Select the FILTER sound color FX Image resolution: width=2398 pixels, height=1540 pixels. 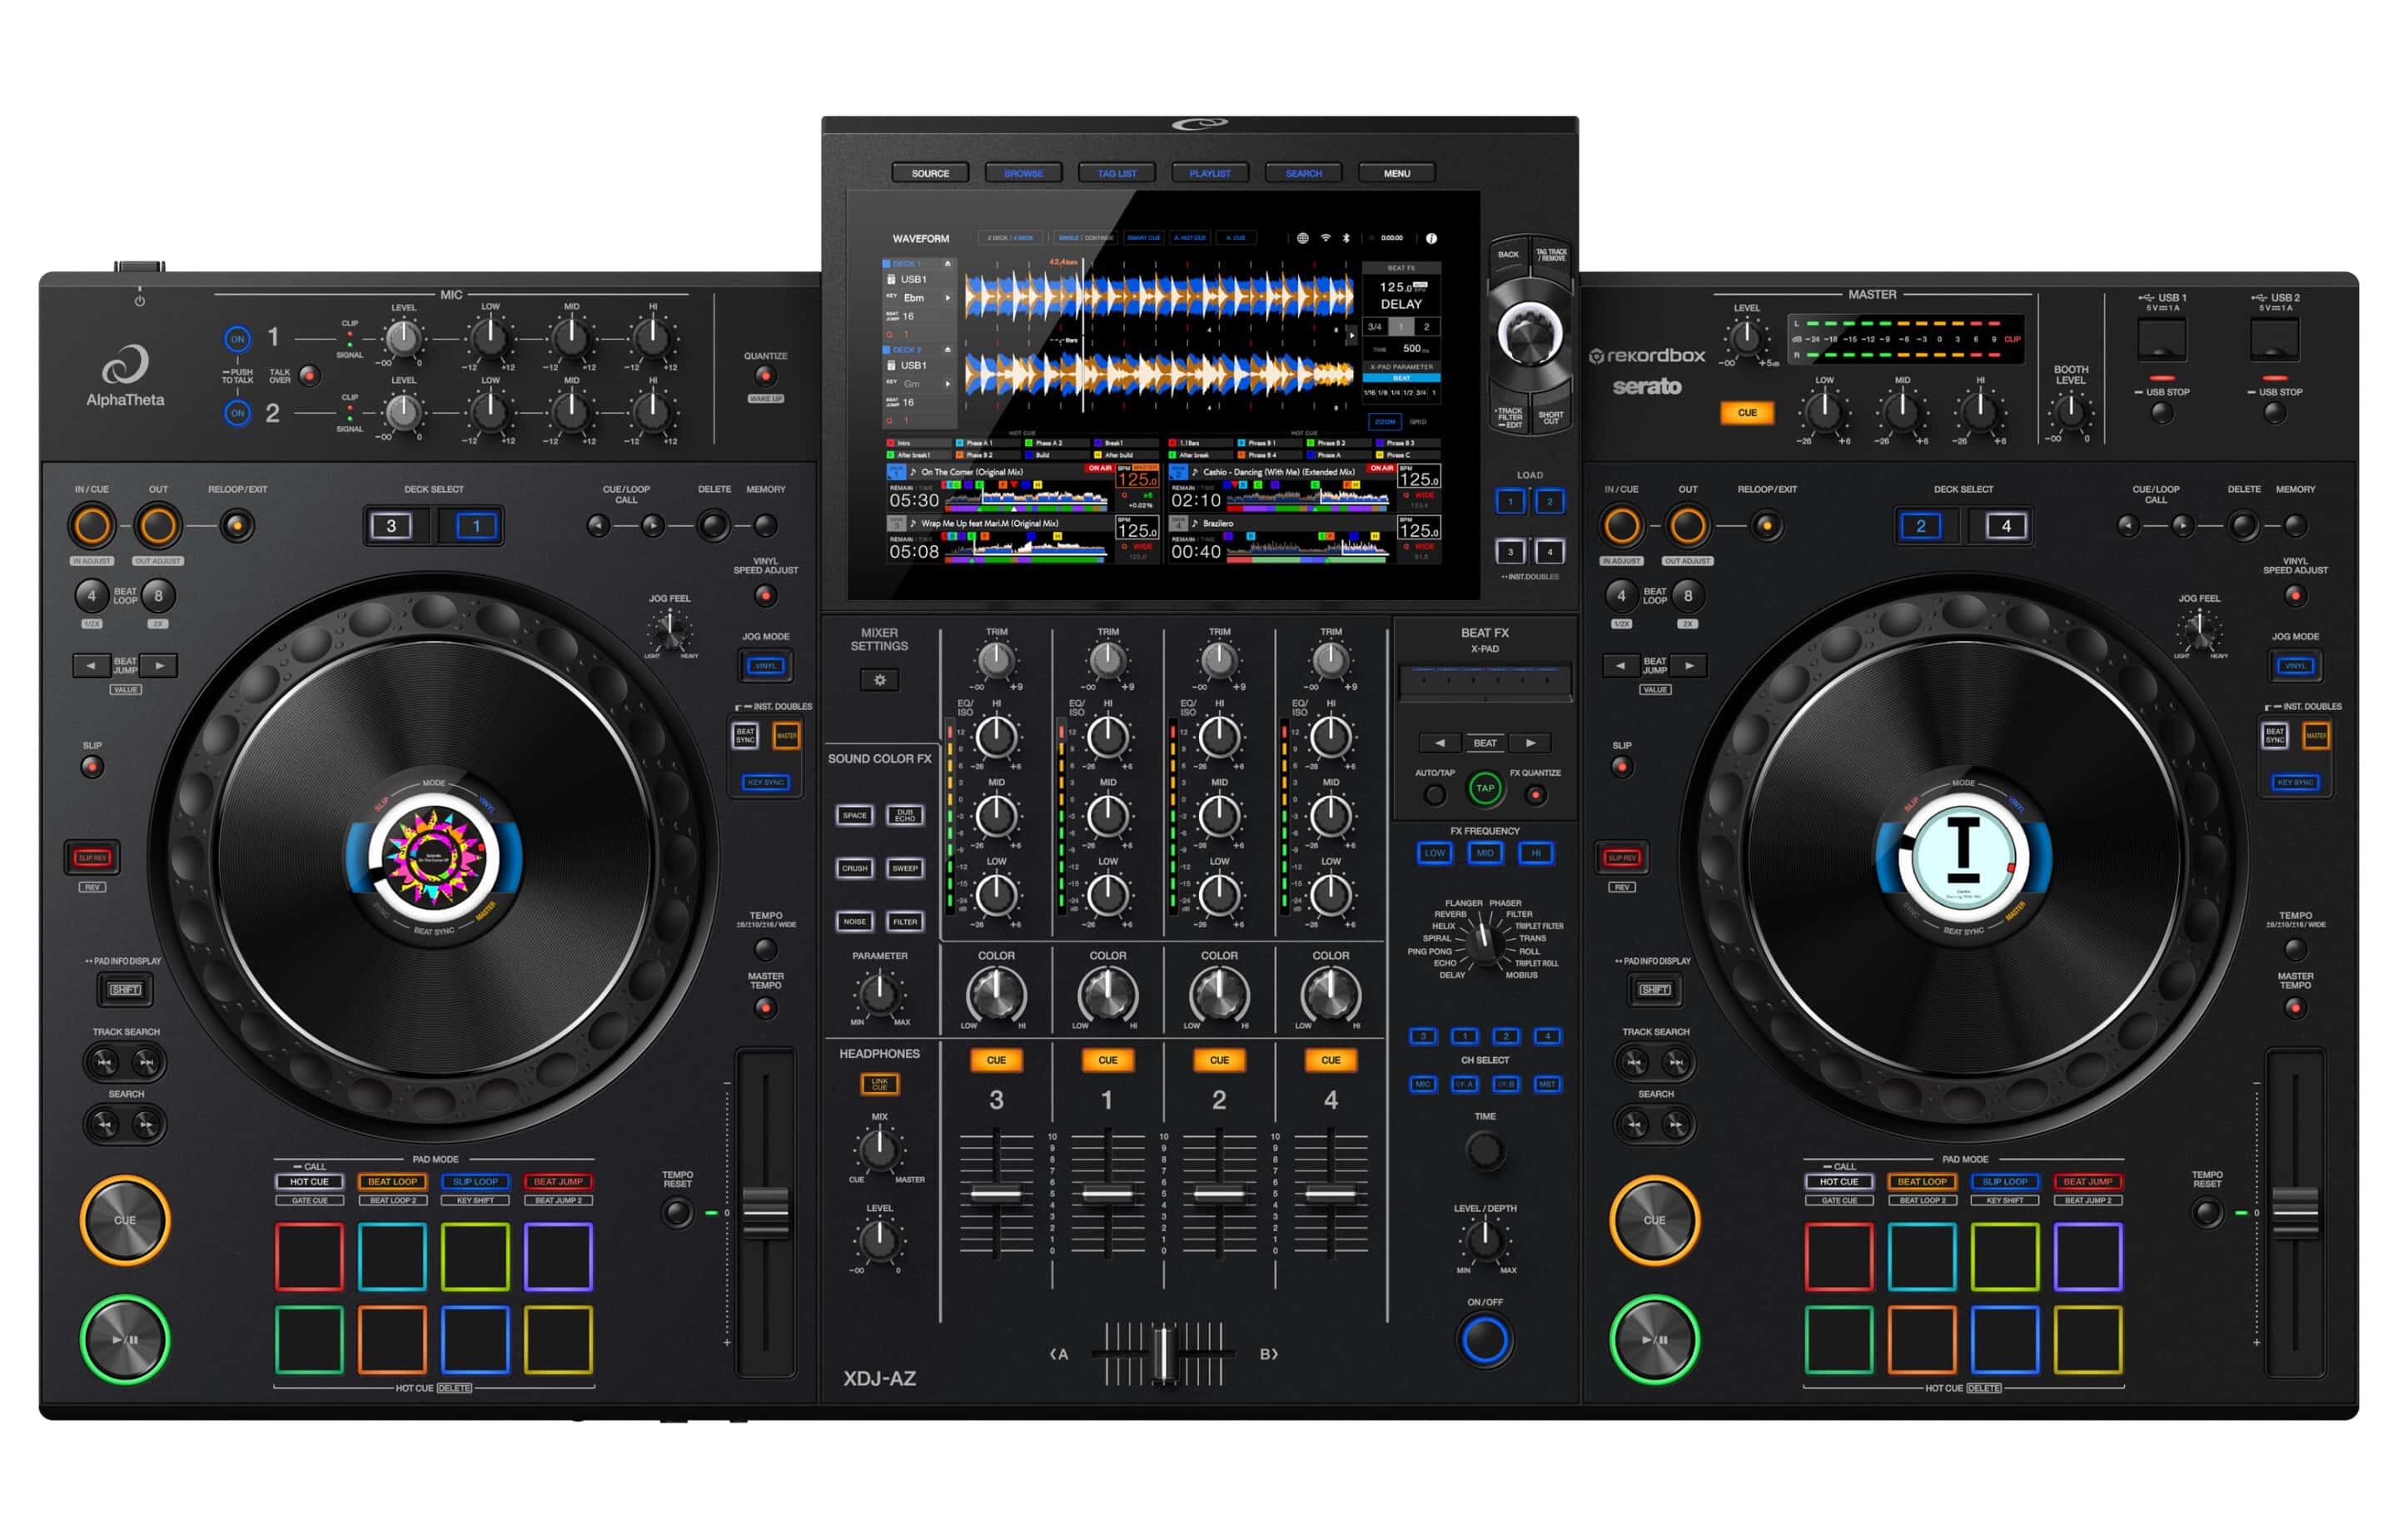click(905, 921)
